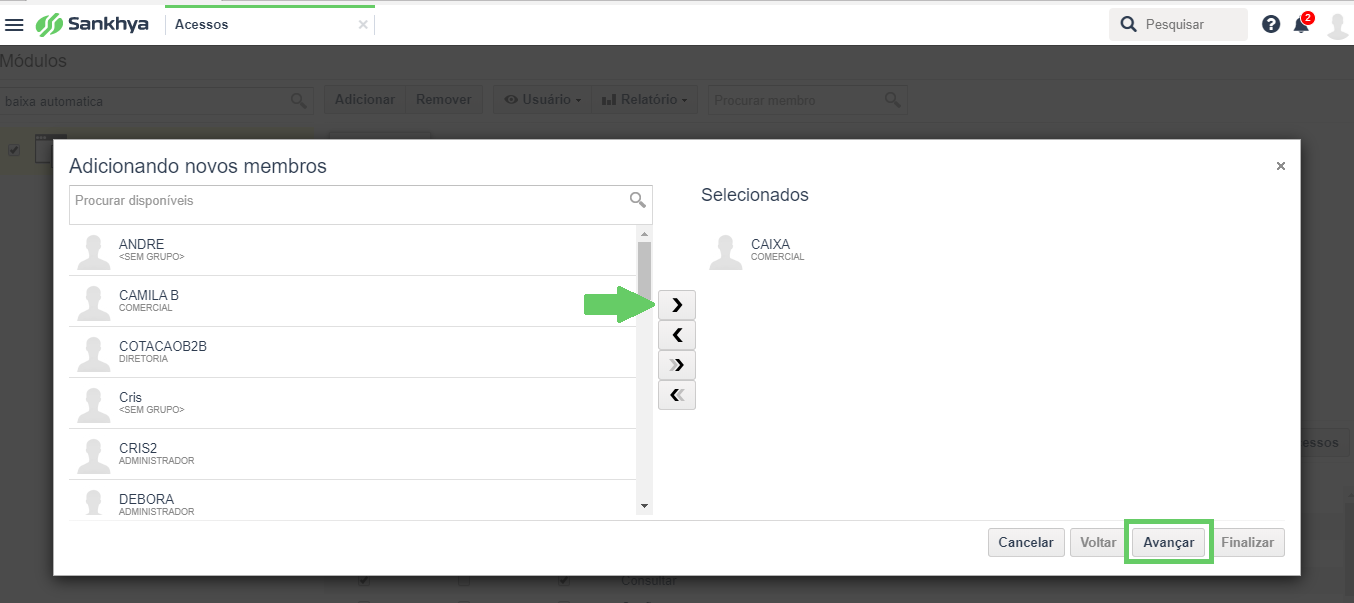Remove selected member with left arrow
This screenshot has width=1354, height=603.
[677, 335]
